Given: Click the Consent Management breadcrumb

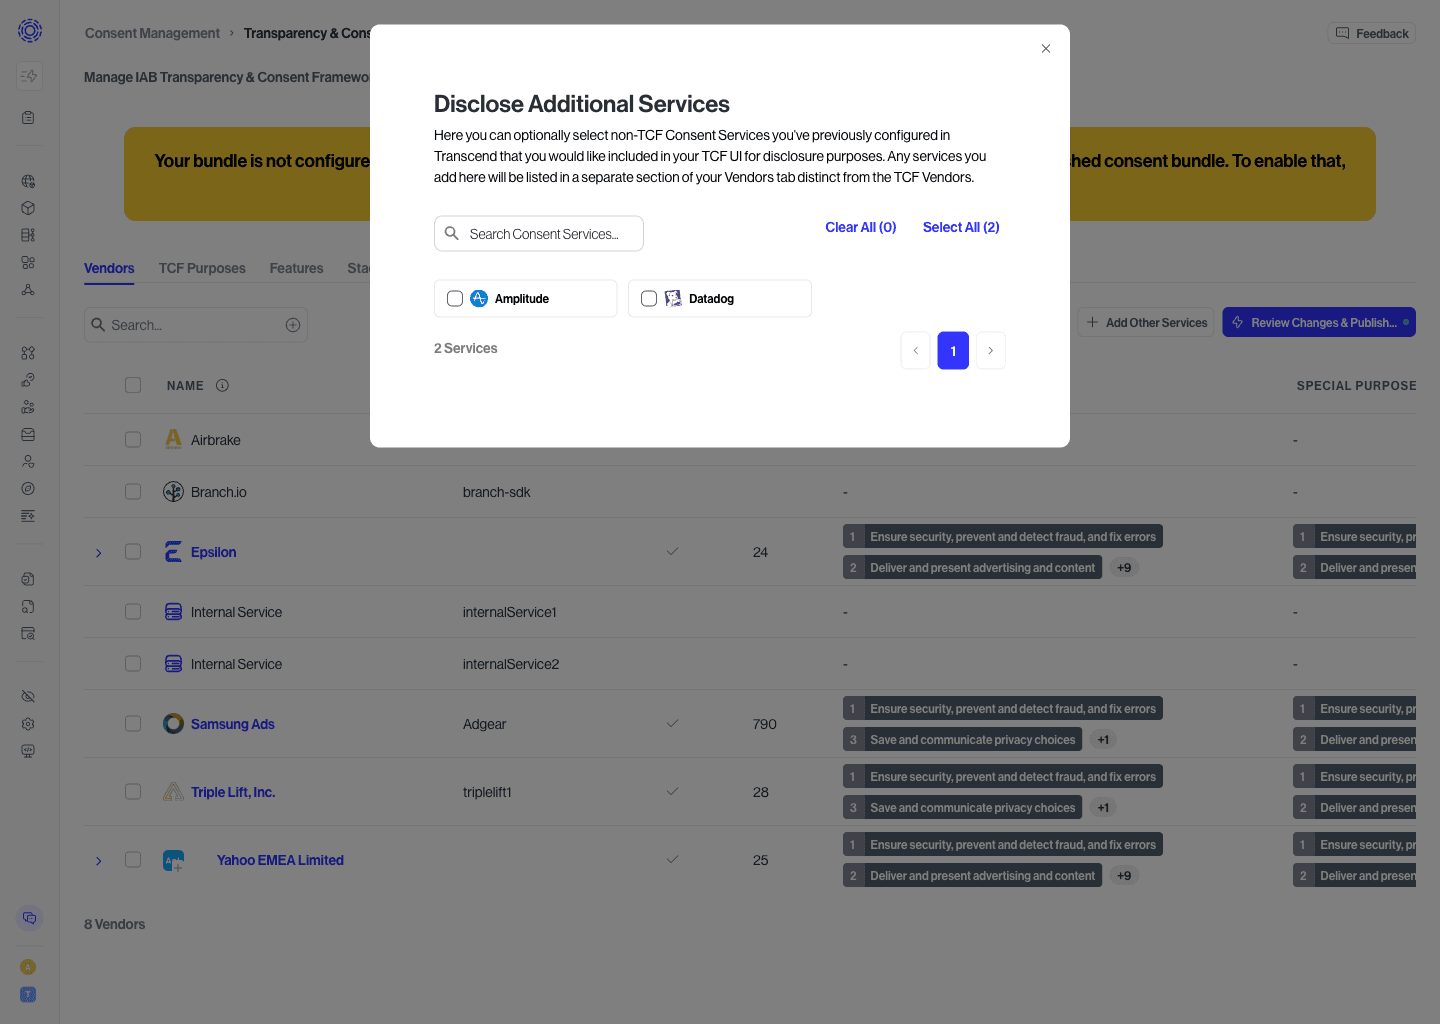Looking at the screenshot, I should tap(152, 33).
